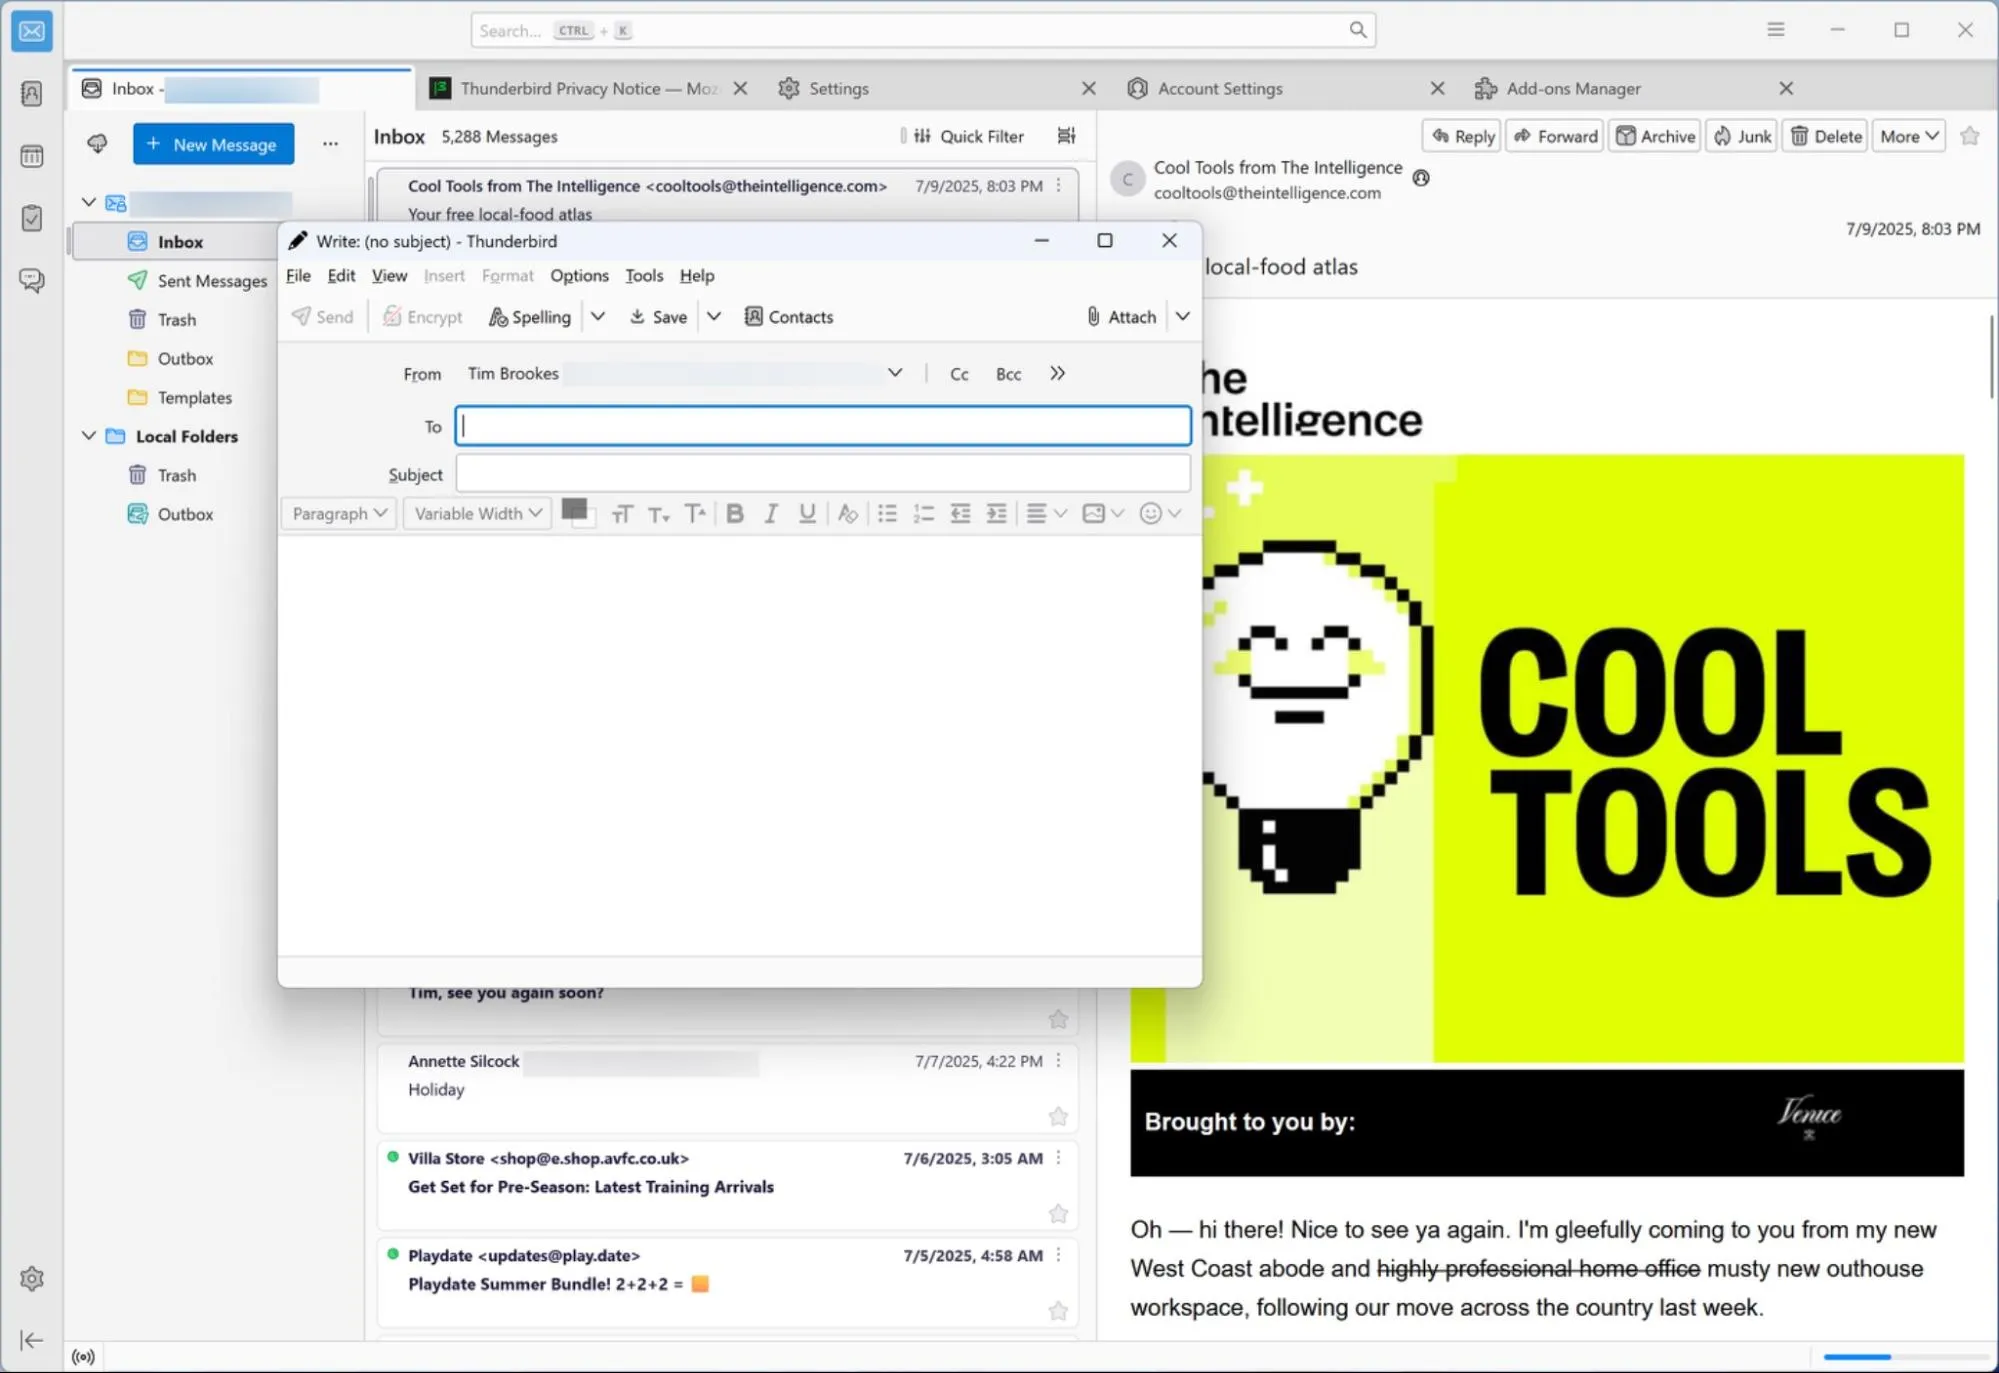
Task: Run spell check on the message
Action: 529,316
